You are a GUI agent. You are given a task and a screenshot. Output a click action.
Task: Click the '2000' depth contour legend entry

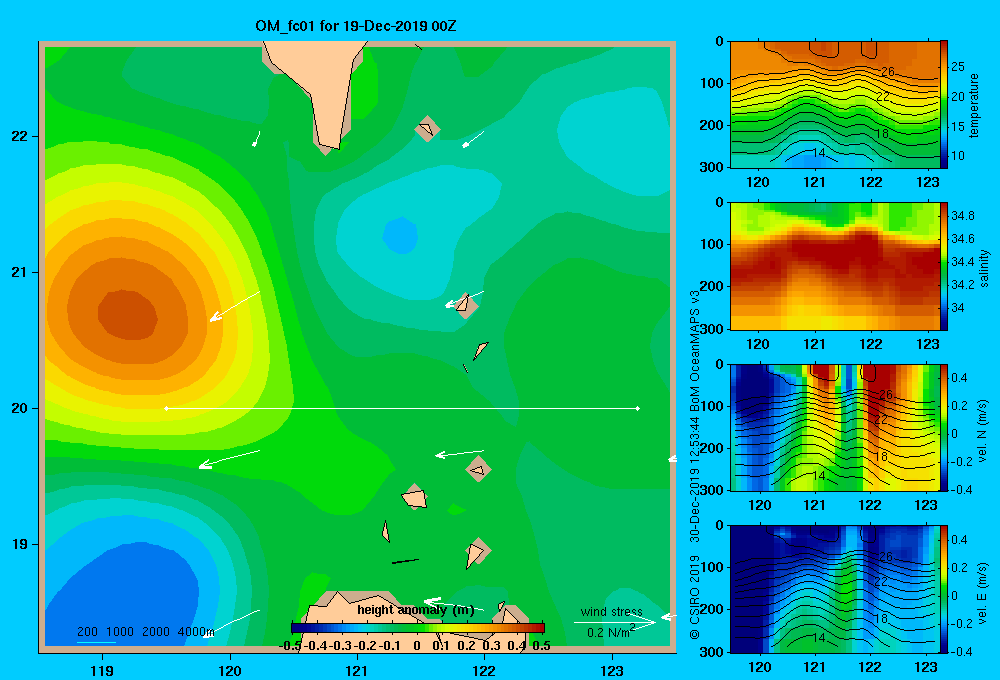pyautogui.click(x=156, y=632)
